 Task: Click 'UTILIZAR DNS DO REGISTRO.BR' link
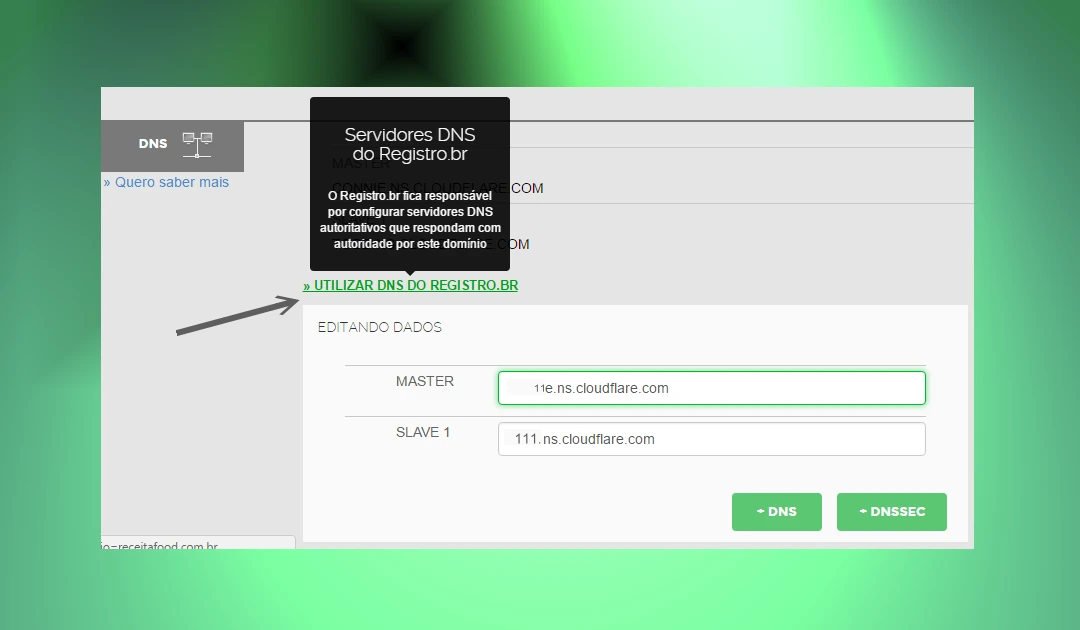(x=411, y=285)
